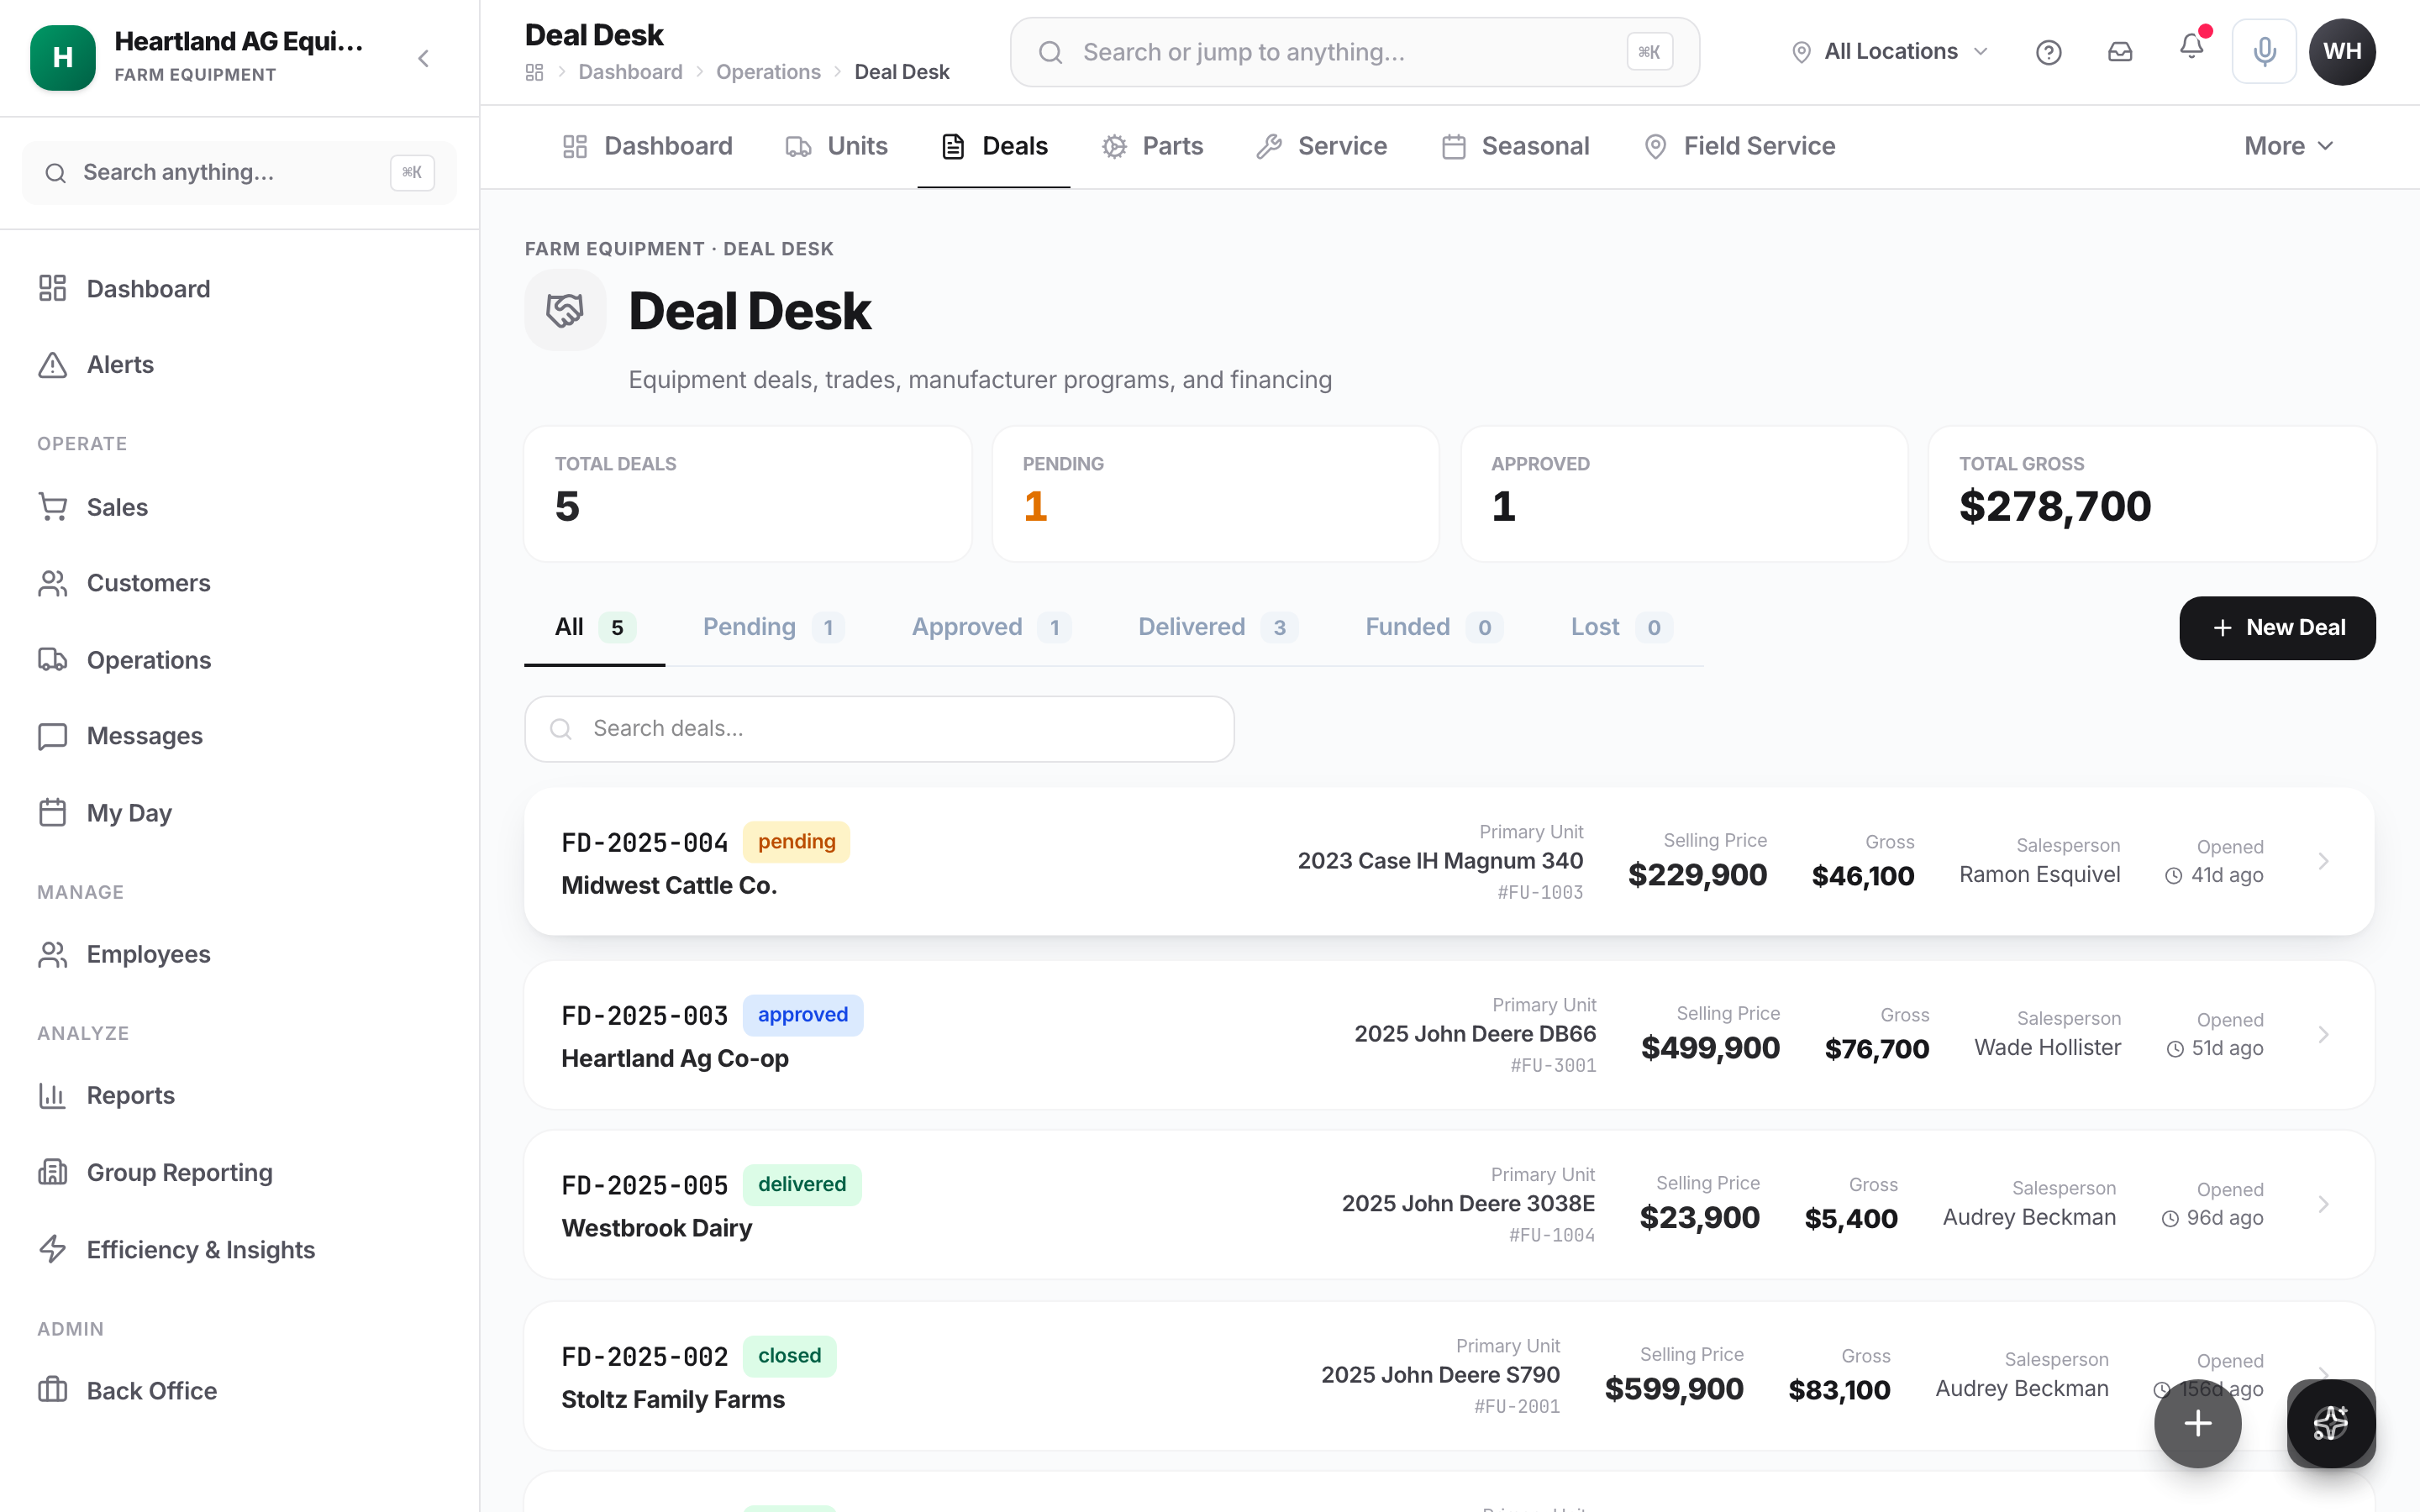Open Messages in the sidebar
Image resolution: width=2420 pixels, height=1512 pixels.
239,736
